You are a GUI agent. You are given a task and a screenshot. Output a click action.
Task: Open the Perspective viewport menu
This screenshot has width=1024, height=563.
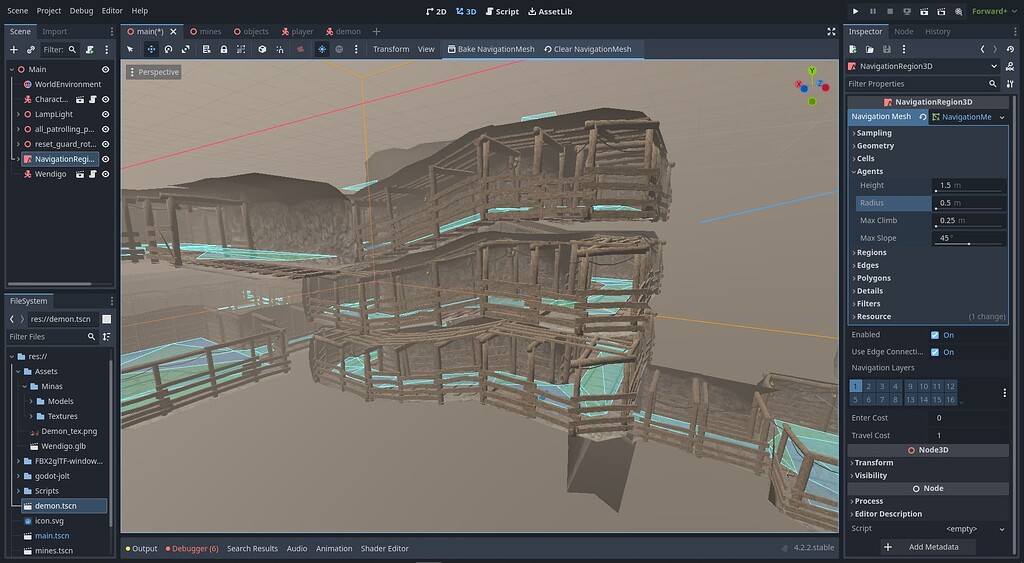[x=153, y=72]
